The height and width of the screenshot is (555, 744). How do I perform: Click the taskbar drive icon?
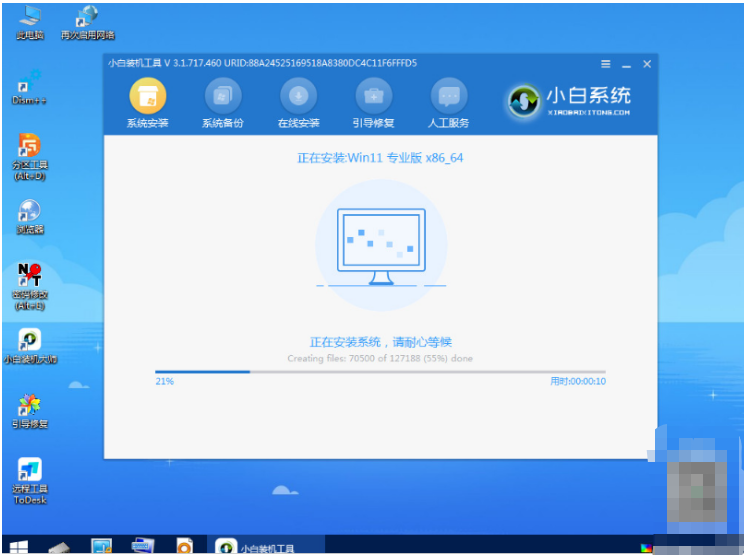tap(59, 548)
